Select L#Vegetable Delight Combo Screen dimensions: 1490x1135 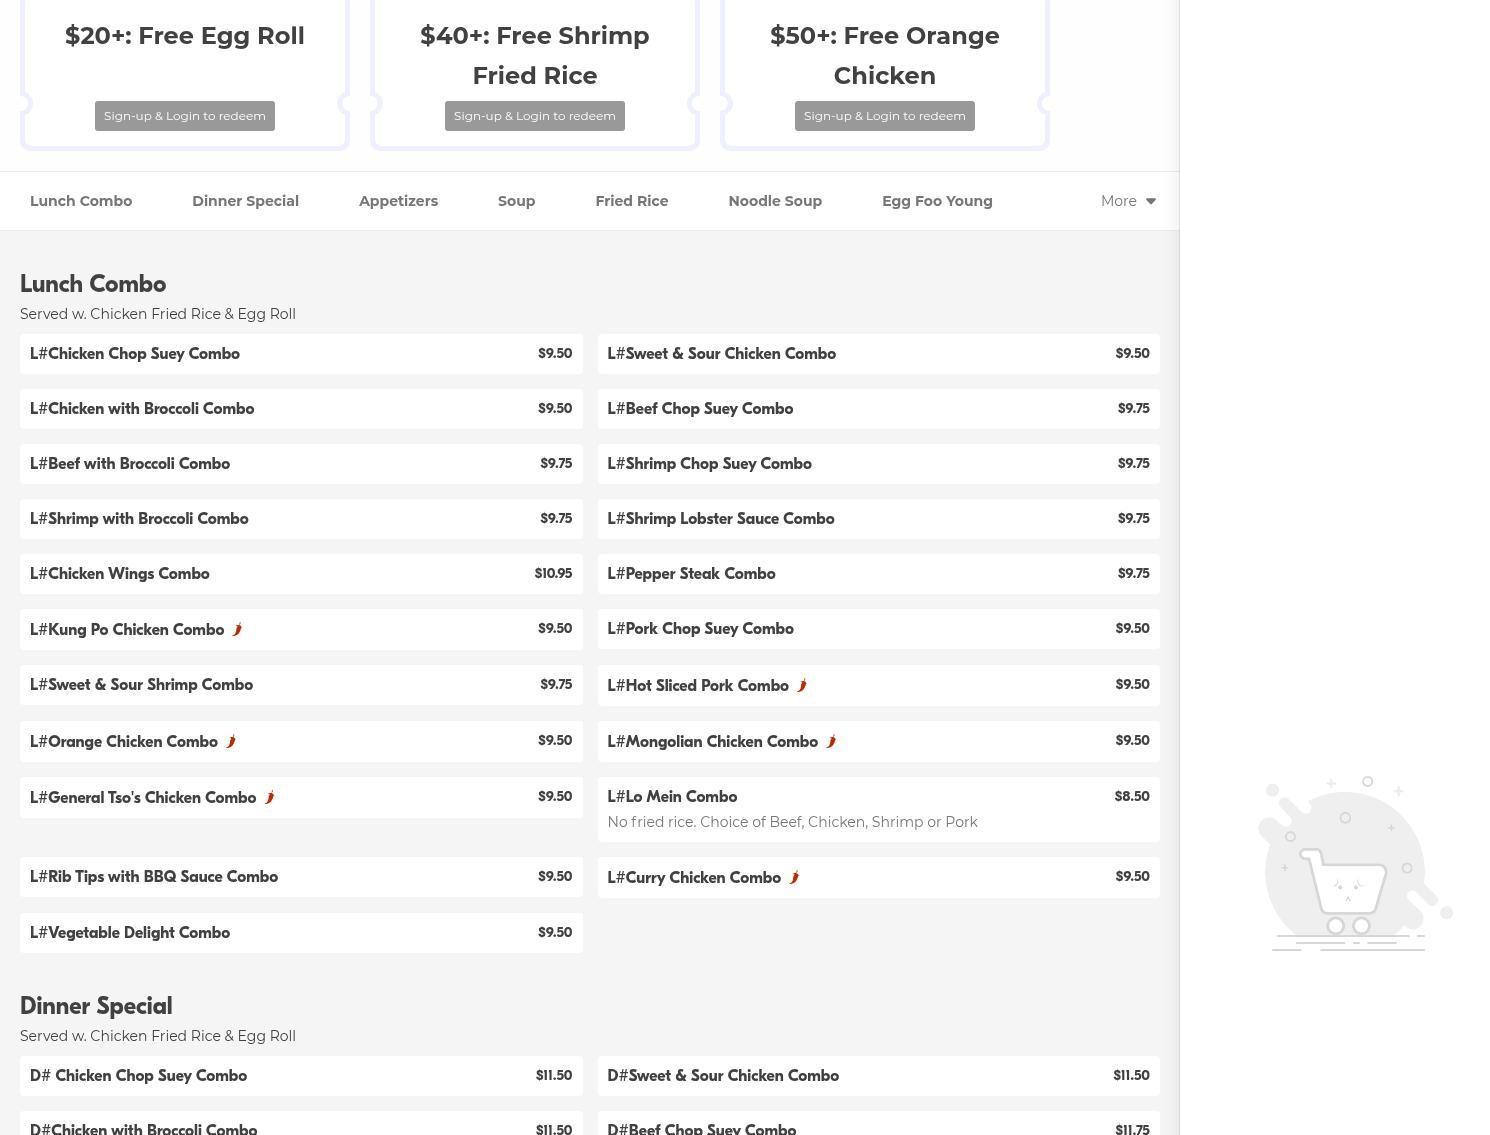[301, 933]
